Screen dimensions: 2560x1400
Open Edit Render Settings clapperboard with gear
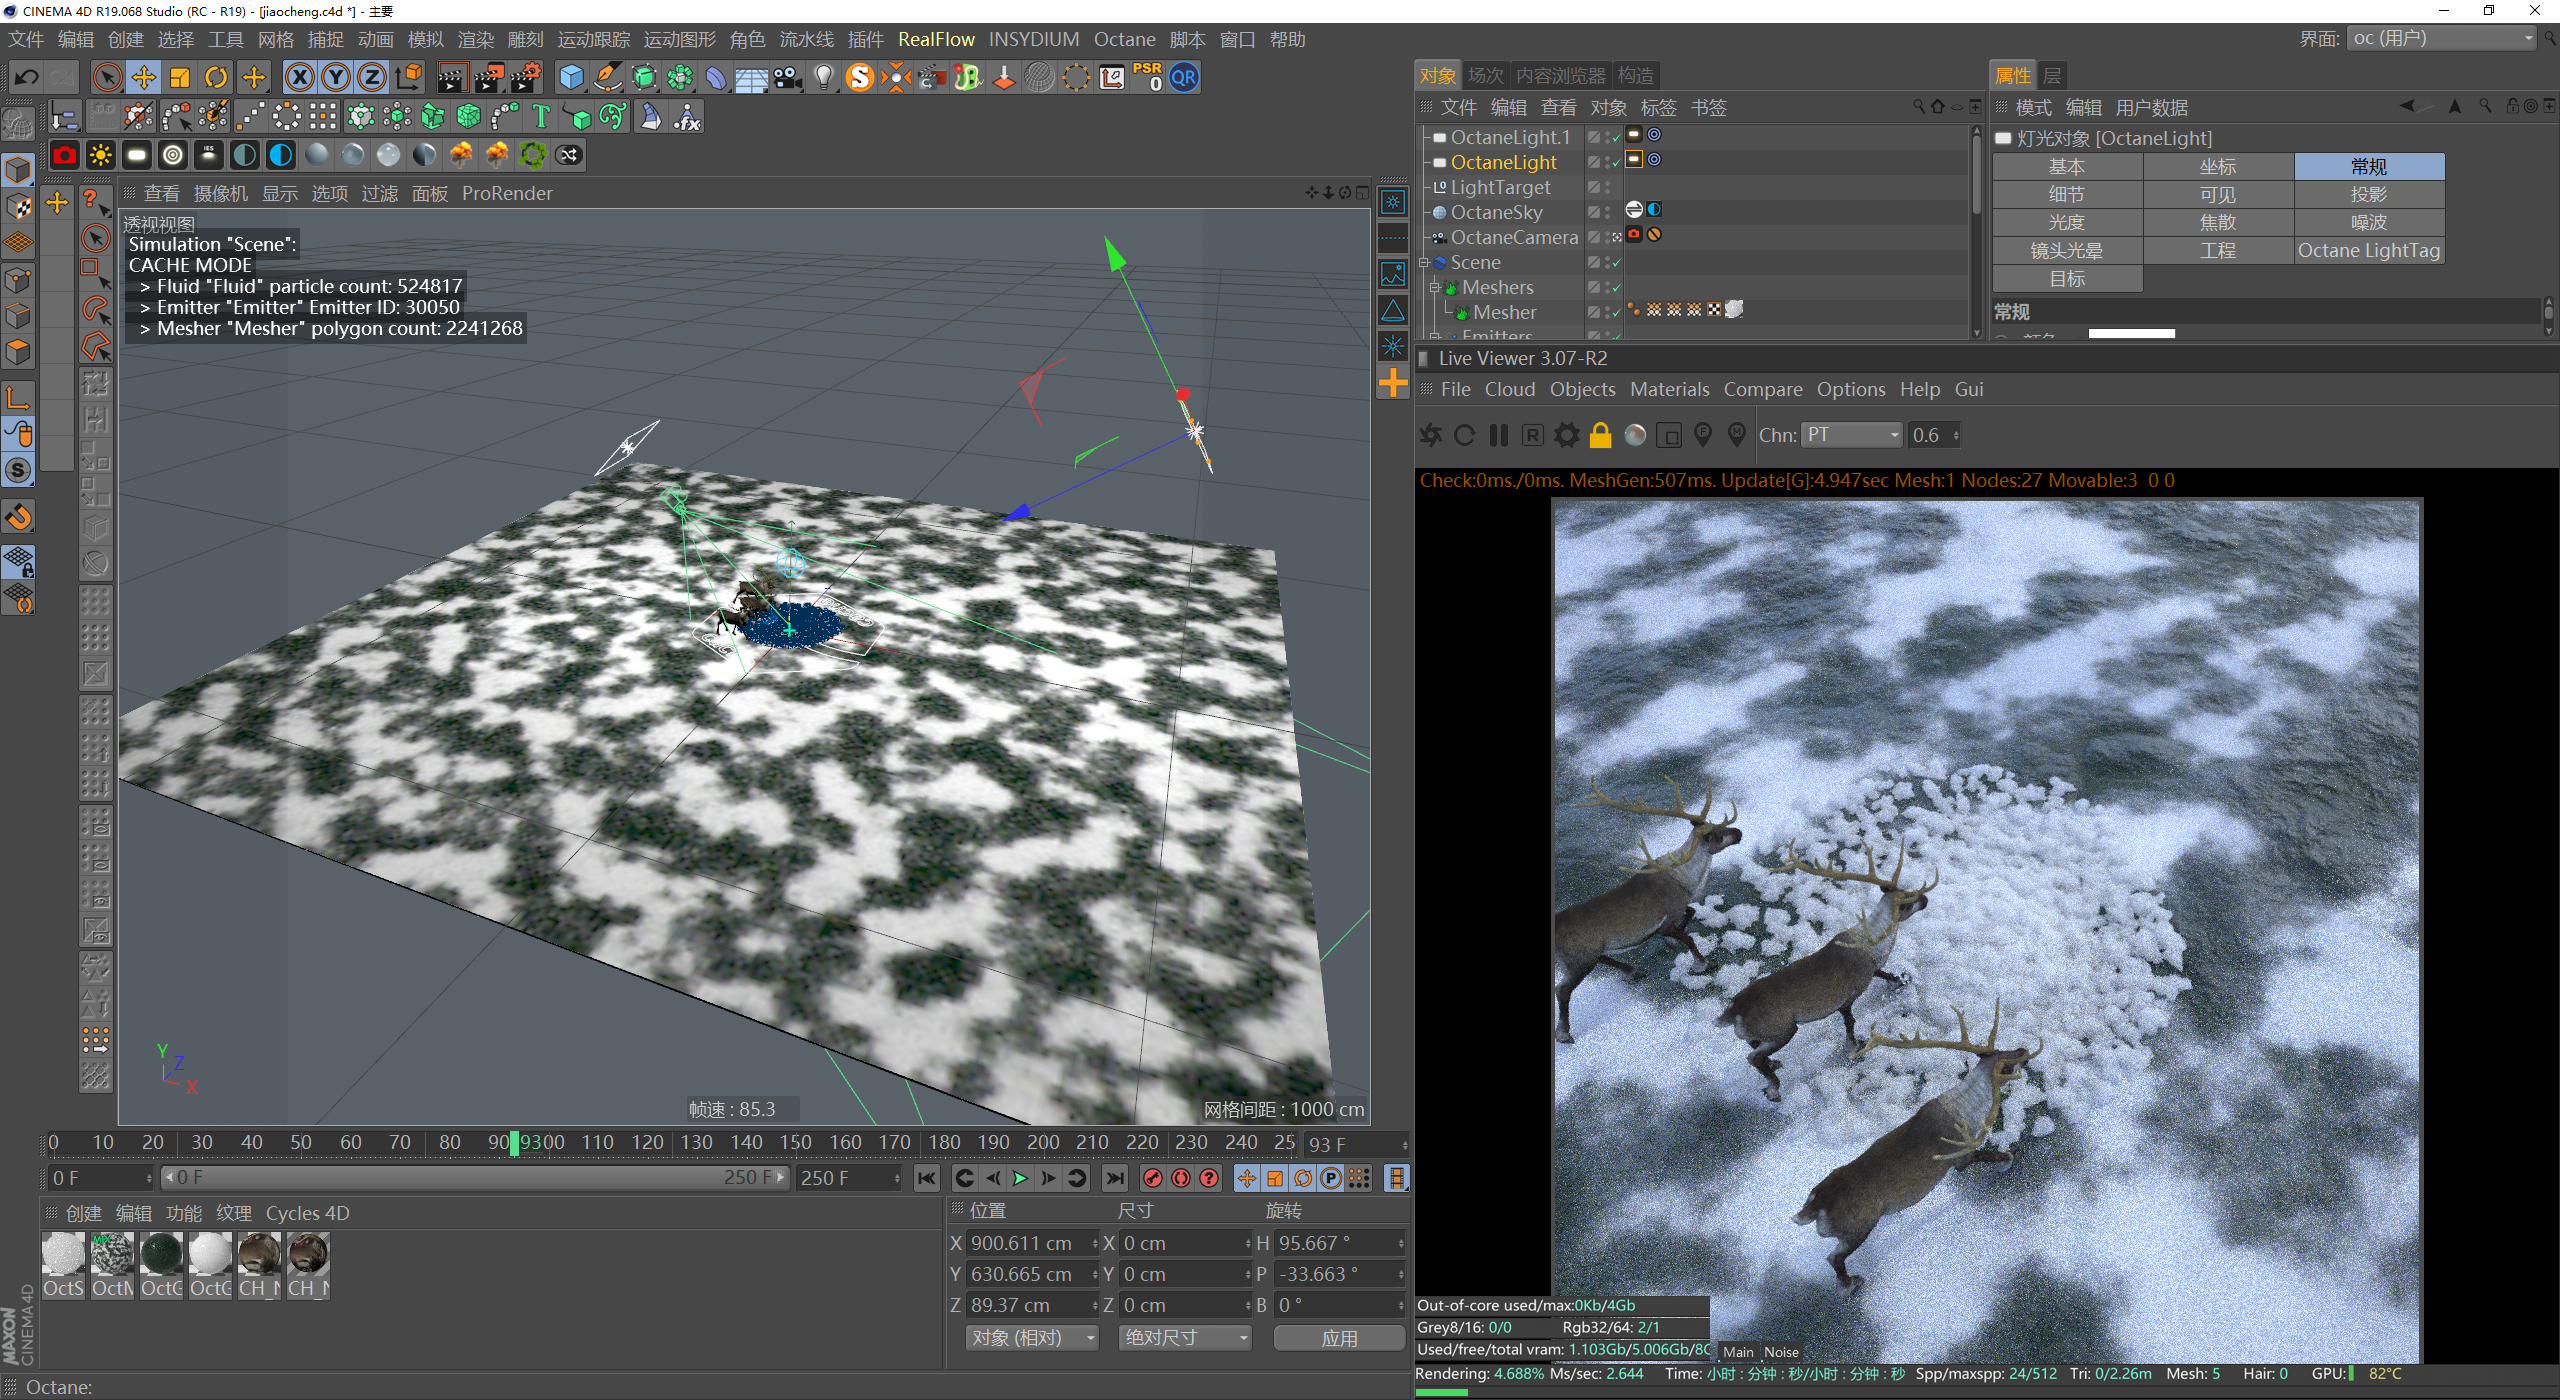pos(525,77)
